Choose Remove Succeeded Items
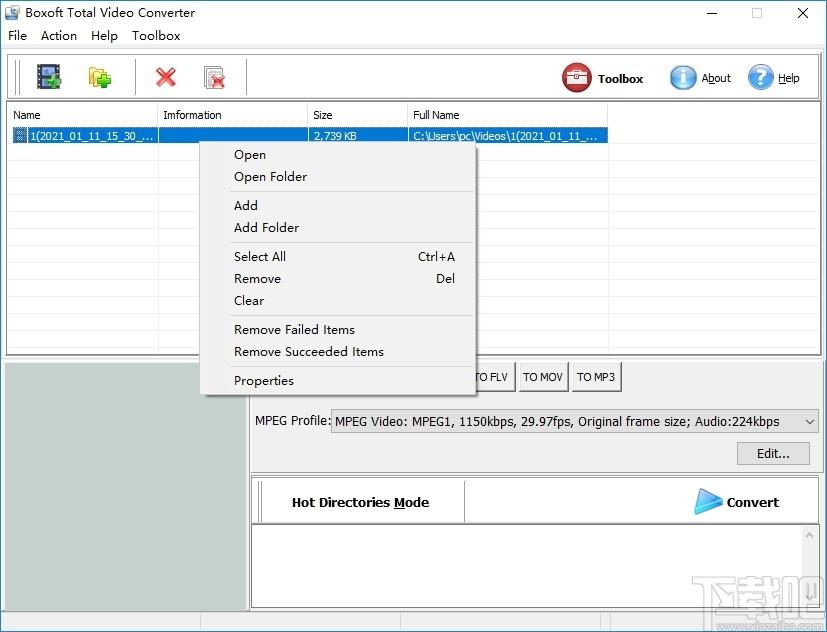This screenshot has height=632, width=827. tap(338, 352)
